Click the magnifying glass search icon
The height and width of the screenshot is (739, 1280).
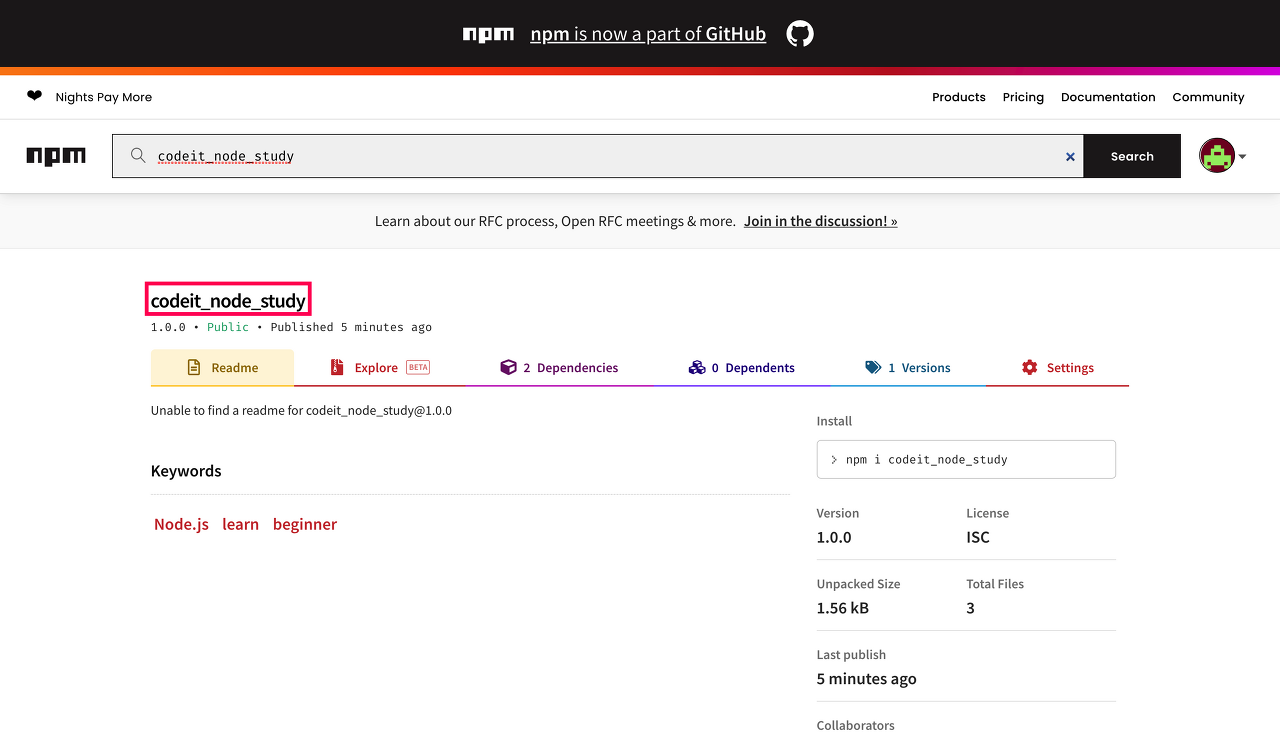pos(139,156)
